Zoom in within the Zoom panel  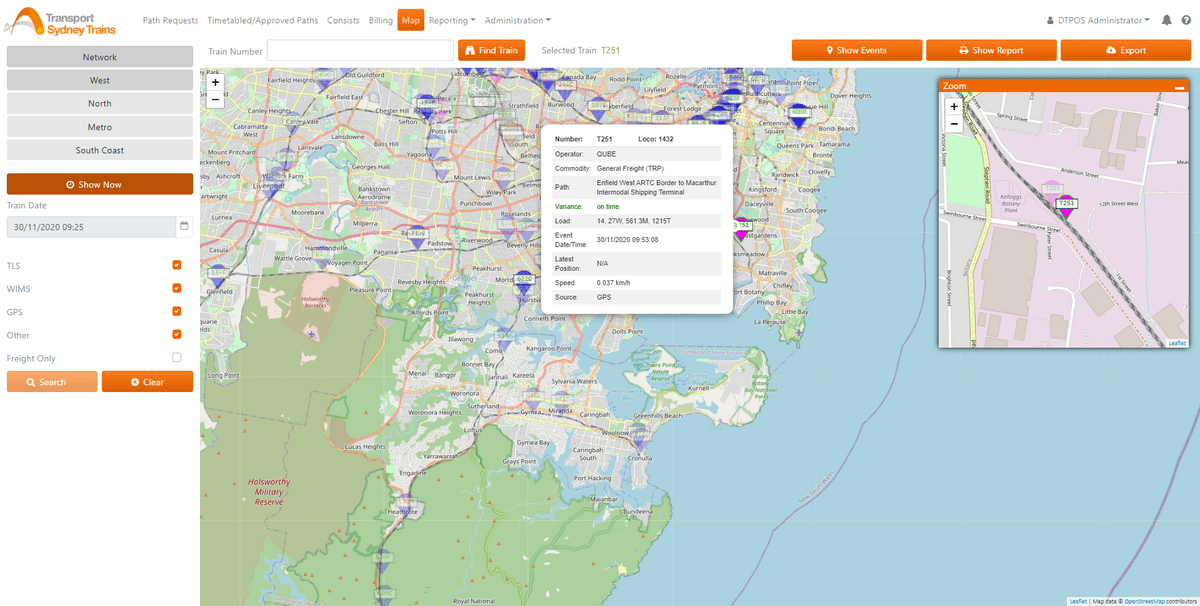[953, 107]
